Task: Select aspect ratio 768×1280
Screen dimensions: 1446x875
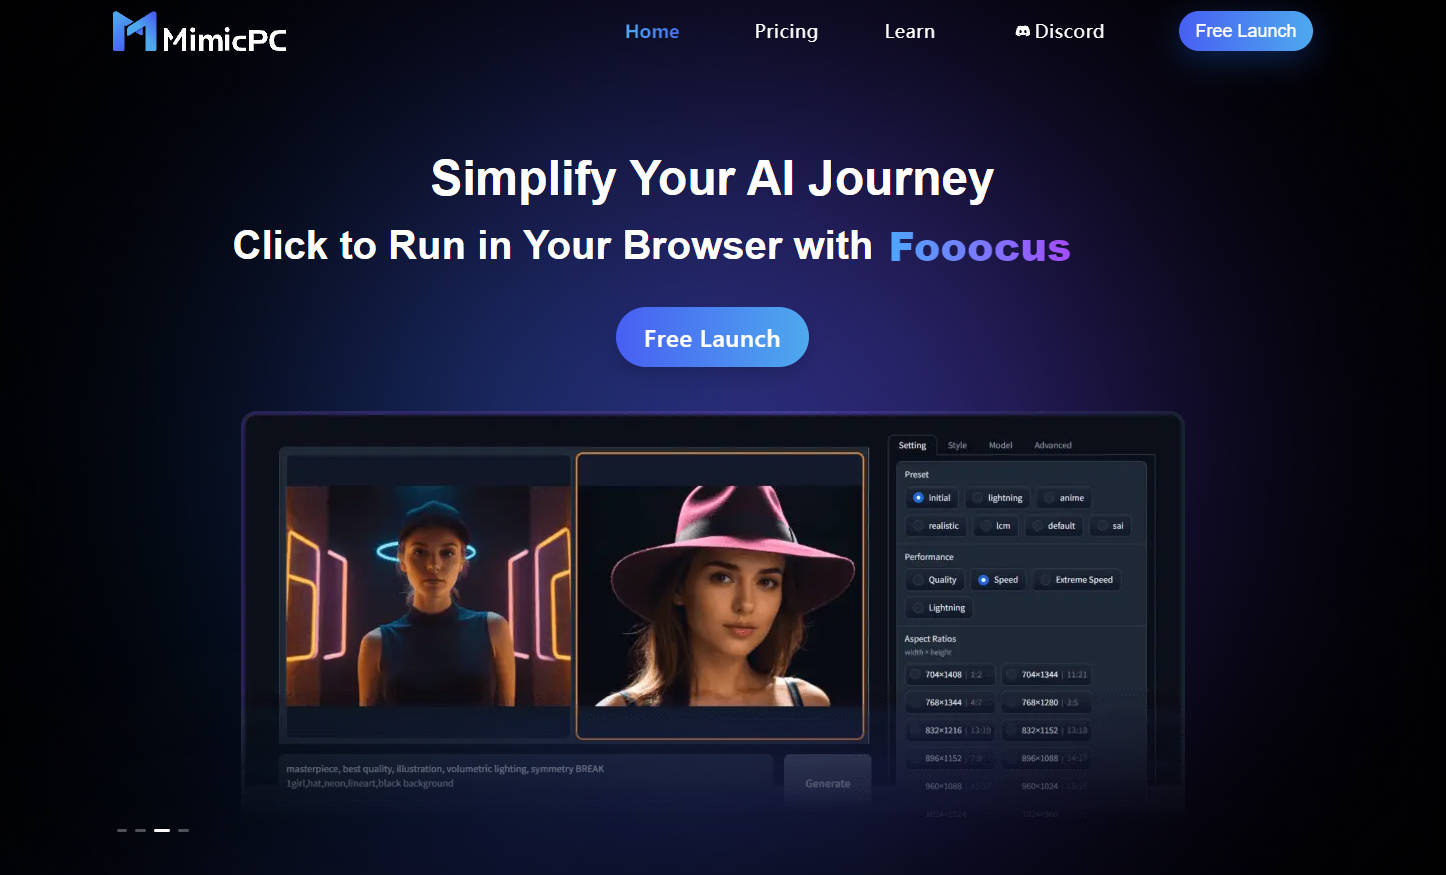Action: pos(1046,703)
